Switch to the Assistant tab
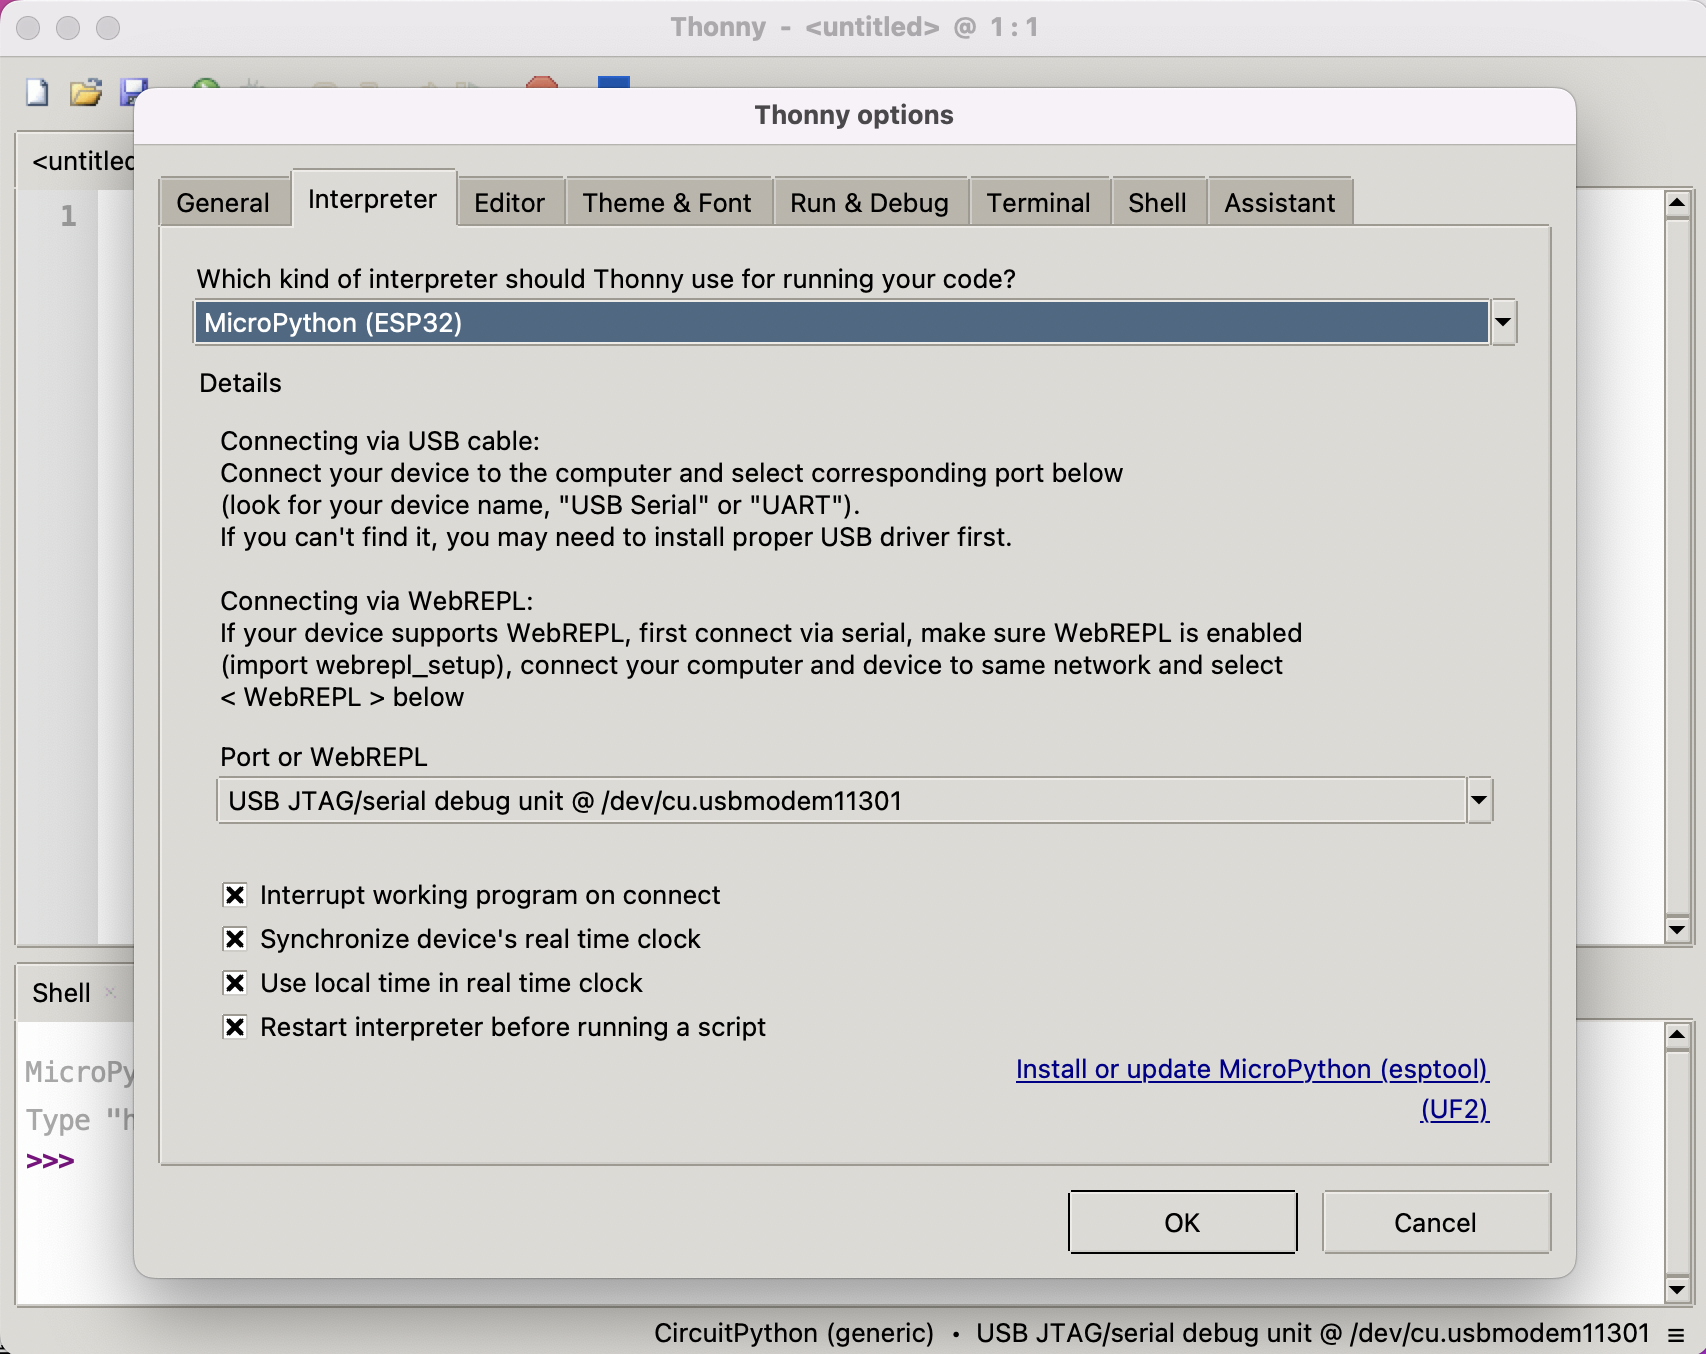This screenshot has width=1706, height=1354. 1280,203
